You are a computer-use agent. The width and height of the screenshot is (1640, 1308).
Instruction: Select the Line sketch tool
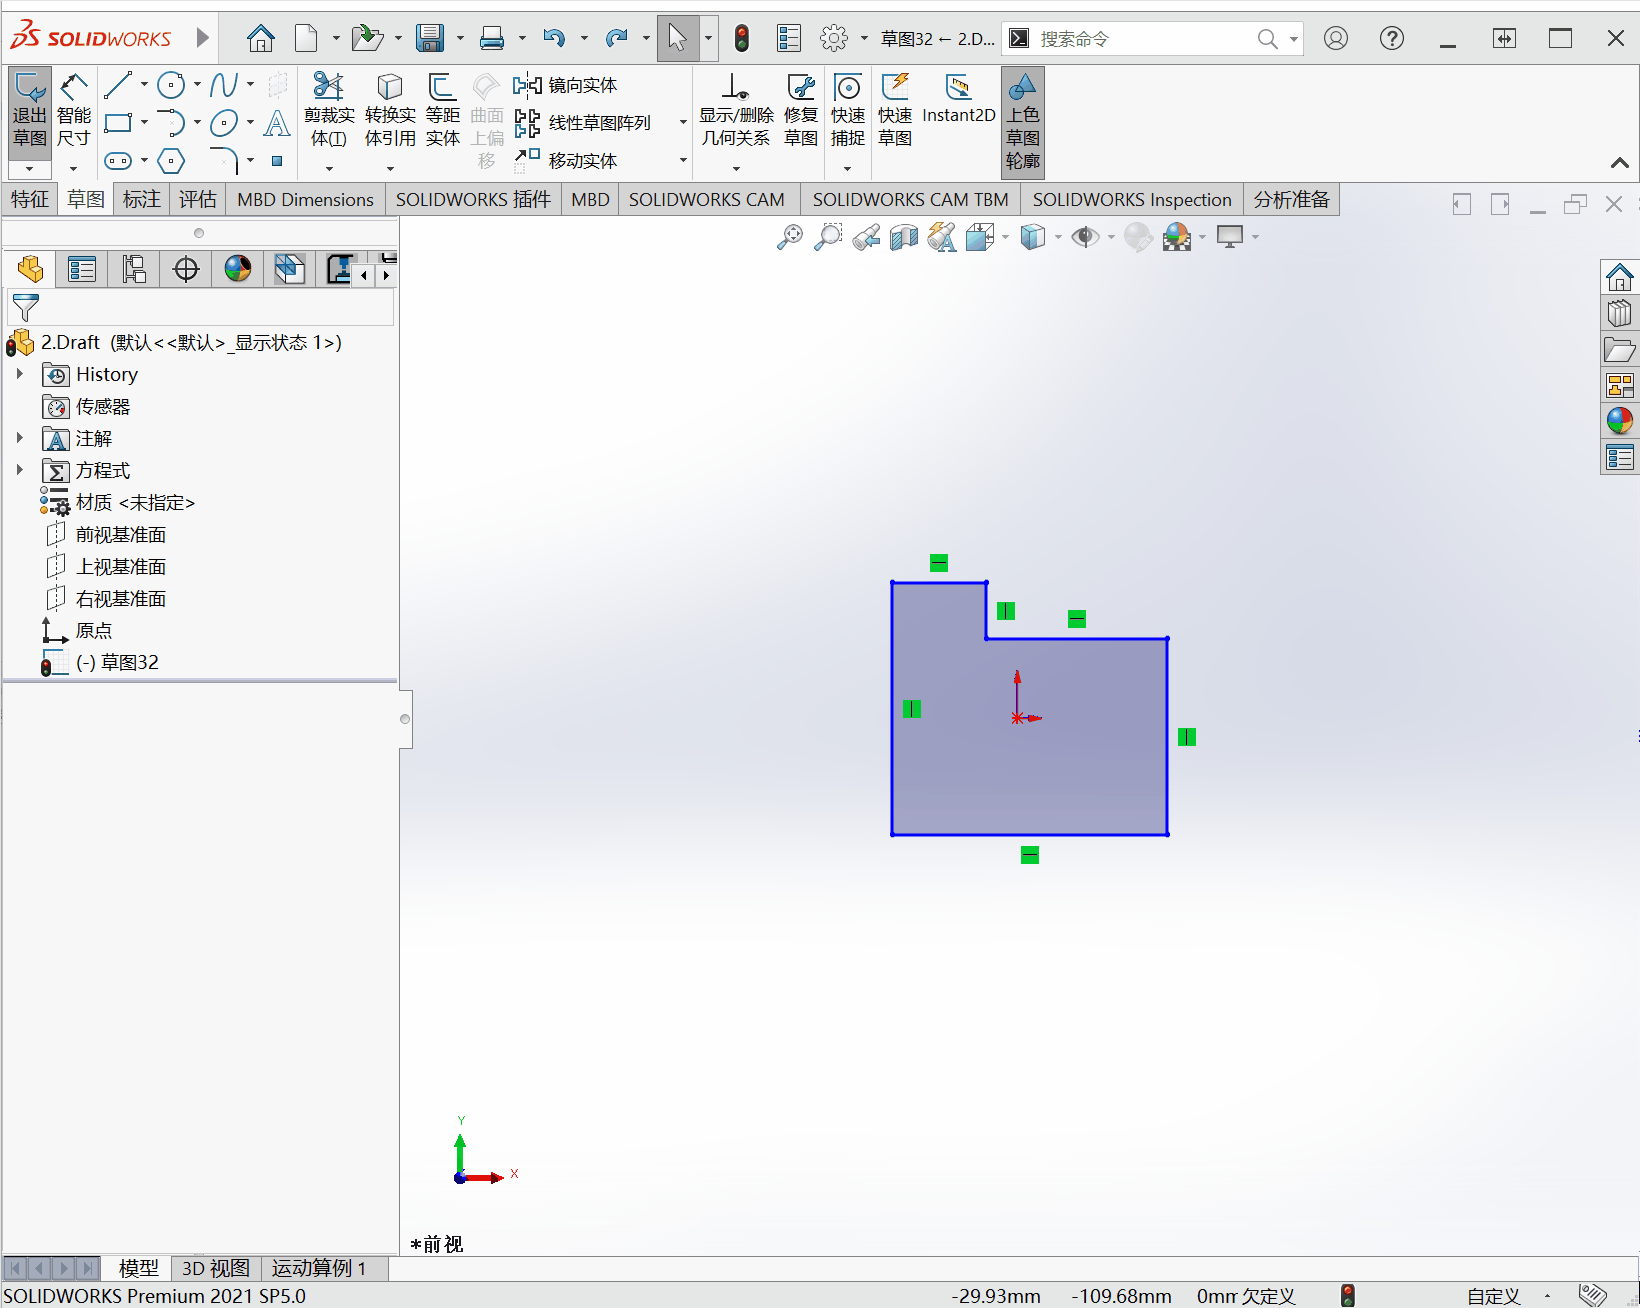click(118, 85)
